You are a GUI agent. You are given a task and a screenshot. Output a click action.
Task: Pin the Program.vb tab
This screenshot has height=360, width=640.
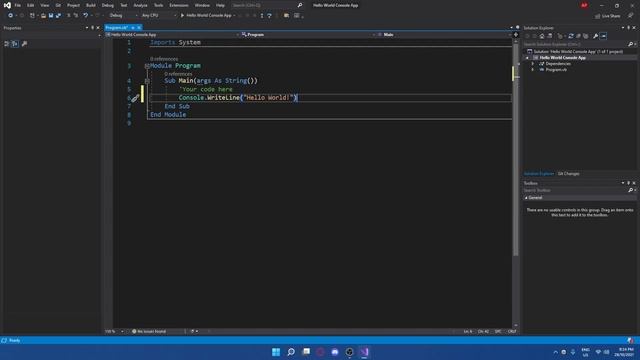click(133, 28)
